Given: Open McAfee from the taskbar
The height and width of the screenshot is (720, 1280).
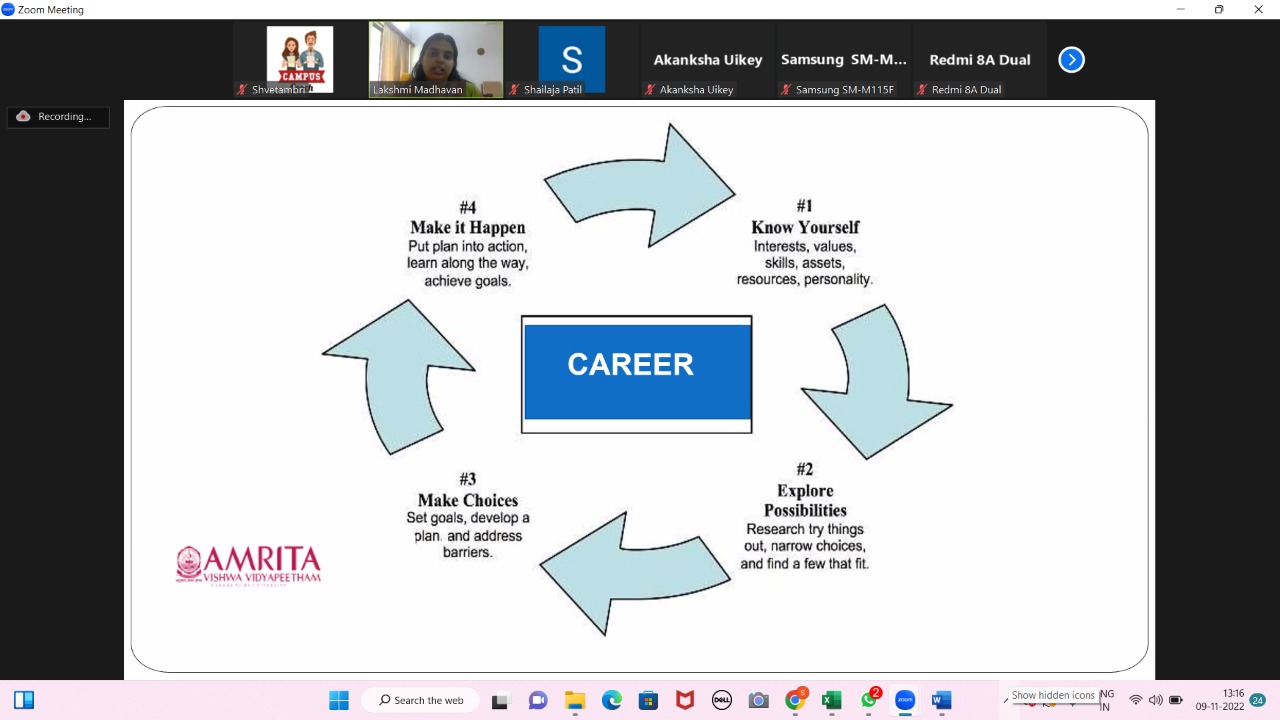Looking at the screenshot, I should pyautogui.click(x=685, y=700).
